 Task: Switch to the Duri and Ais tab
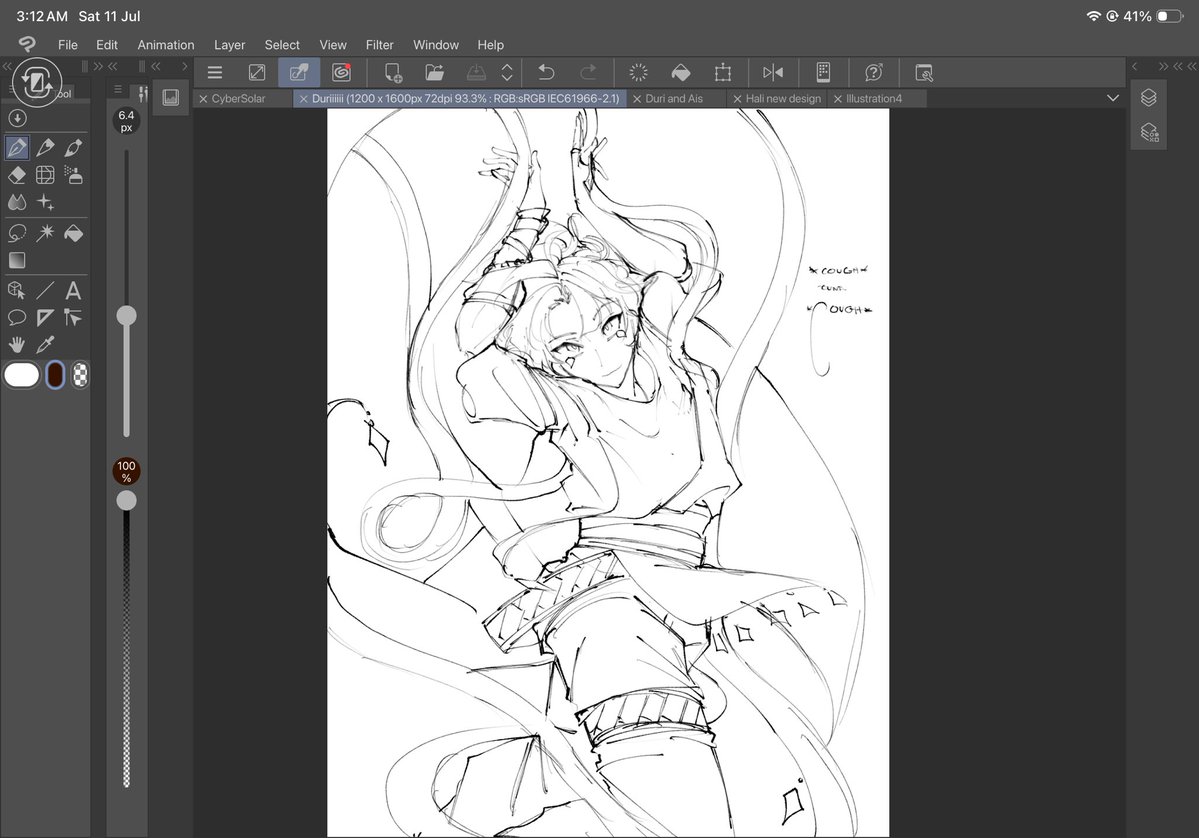[674, 99]
